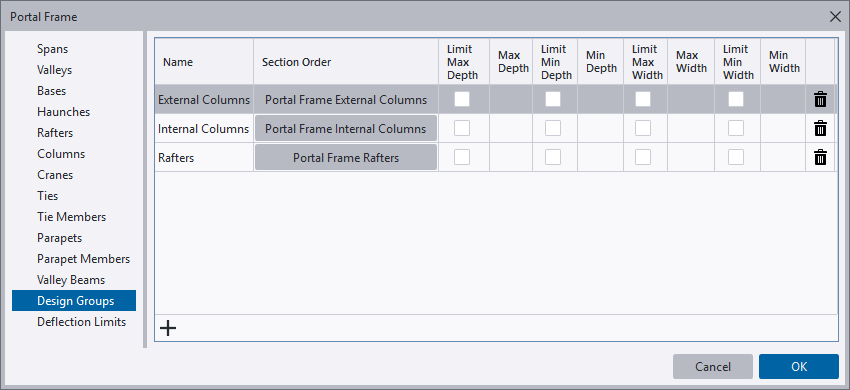Delete the External Columns design group

click(820, 99)
